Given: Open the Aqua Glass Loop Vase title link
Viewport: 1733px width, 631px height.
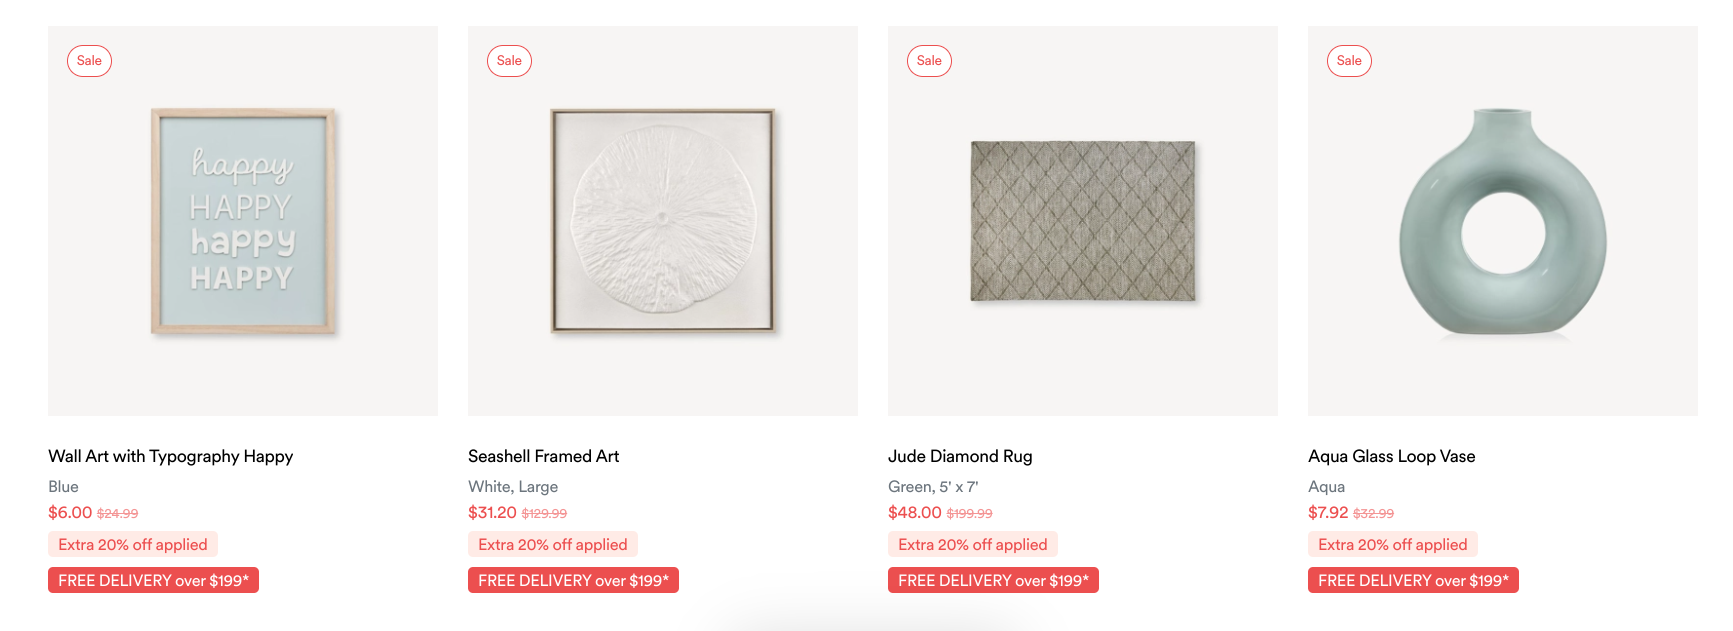Looking at the screenshot, I should coord(1392,456).
